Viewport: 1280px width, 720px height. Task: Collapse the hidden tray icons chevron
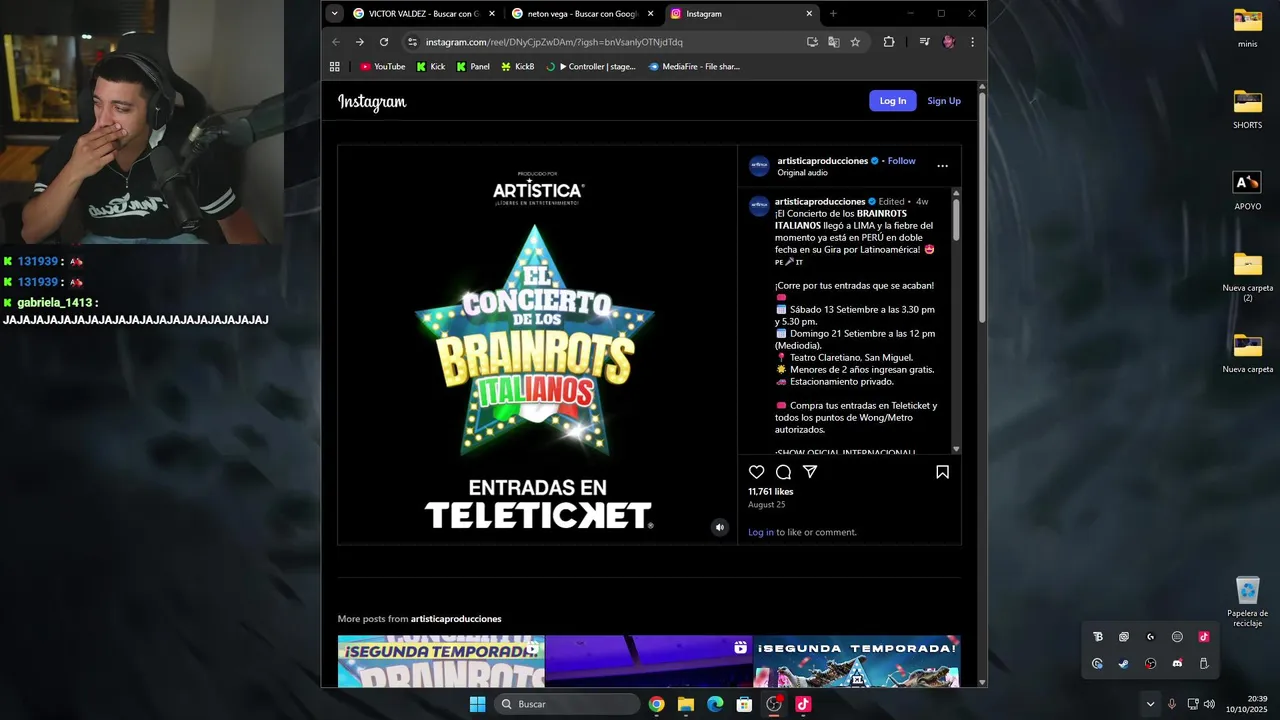point(1150,704)
